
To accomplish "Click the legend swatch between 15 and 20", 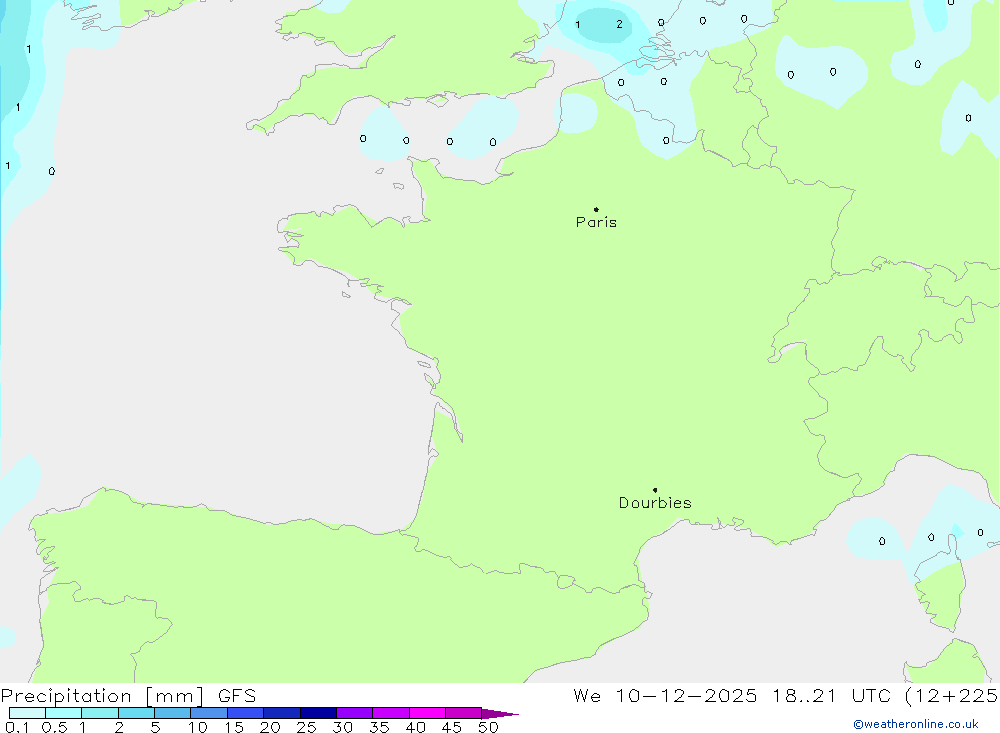I will 245,713.
